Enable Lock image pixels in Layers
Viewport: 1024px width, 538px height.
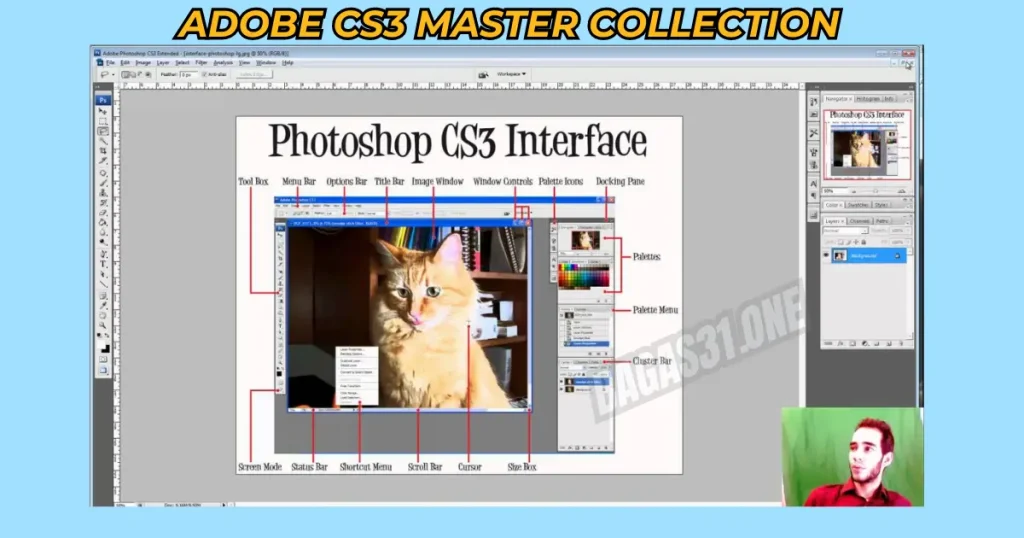tap(849, 242)
